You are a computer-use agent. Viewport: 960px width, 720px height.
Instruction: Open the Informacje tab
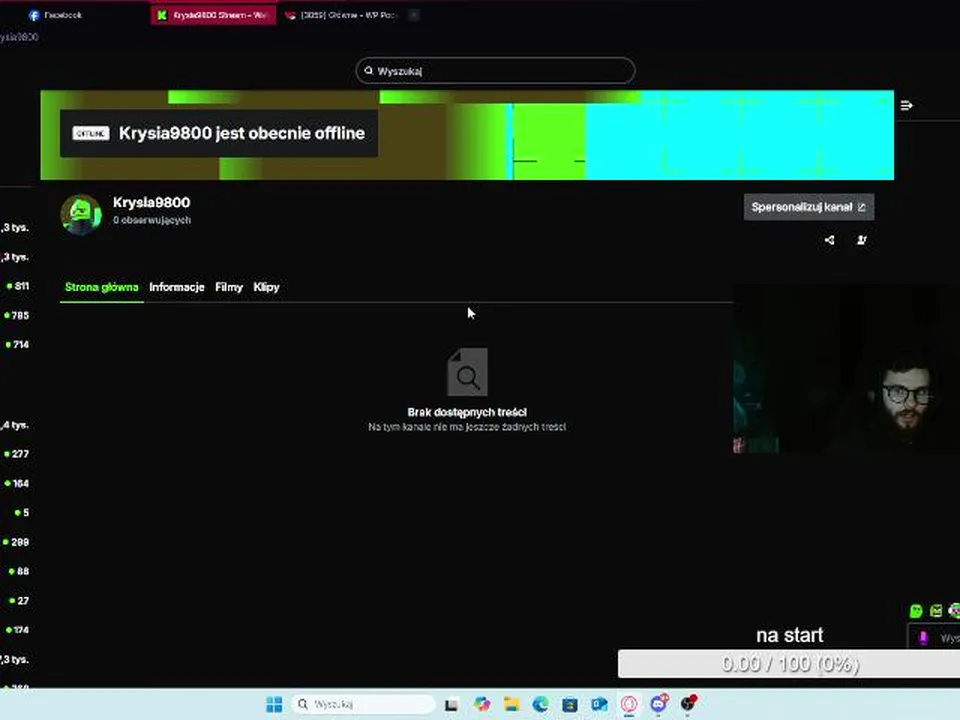pyautogui.click(x=176, y=287)
